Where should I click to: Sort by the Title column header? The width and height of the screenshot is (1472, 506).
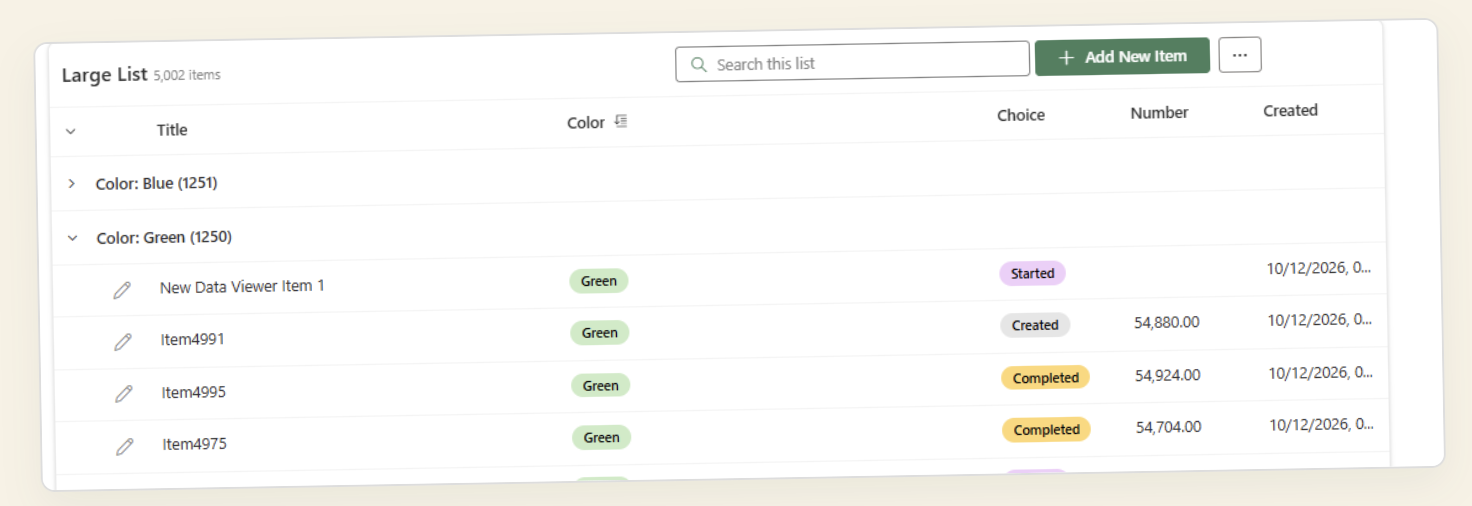point(172,129)
